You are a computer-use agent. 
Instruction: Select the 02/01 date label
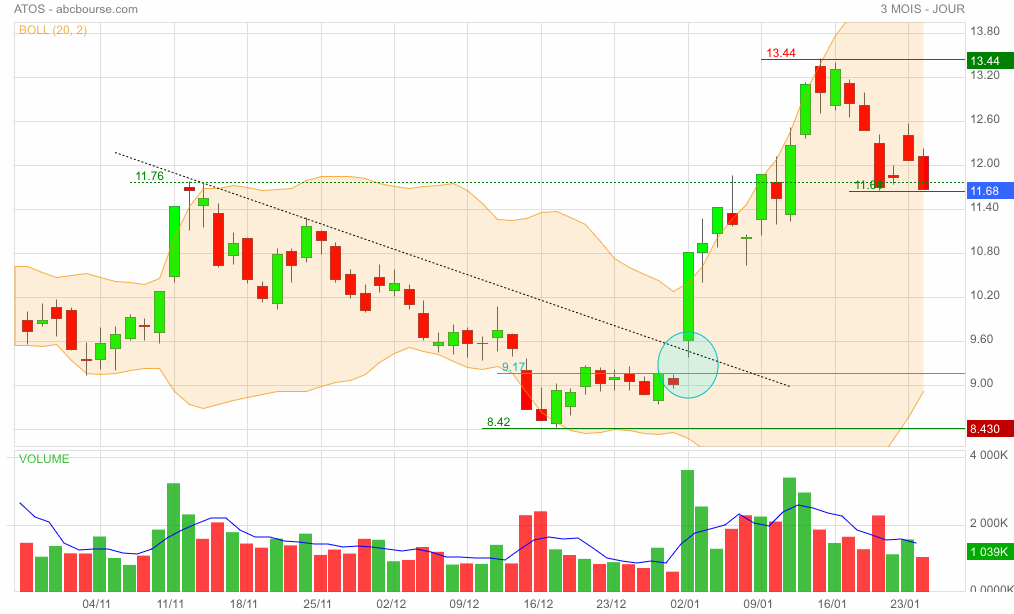point(685,604)
